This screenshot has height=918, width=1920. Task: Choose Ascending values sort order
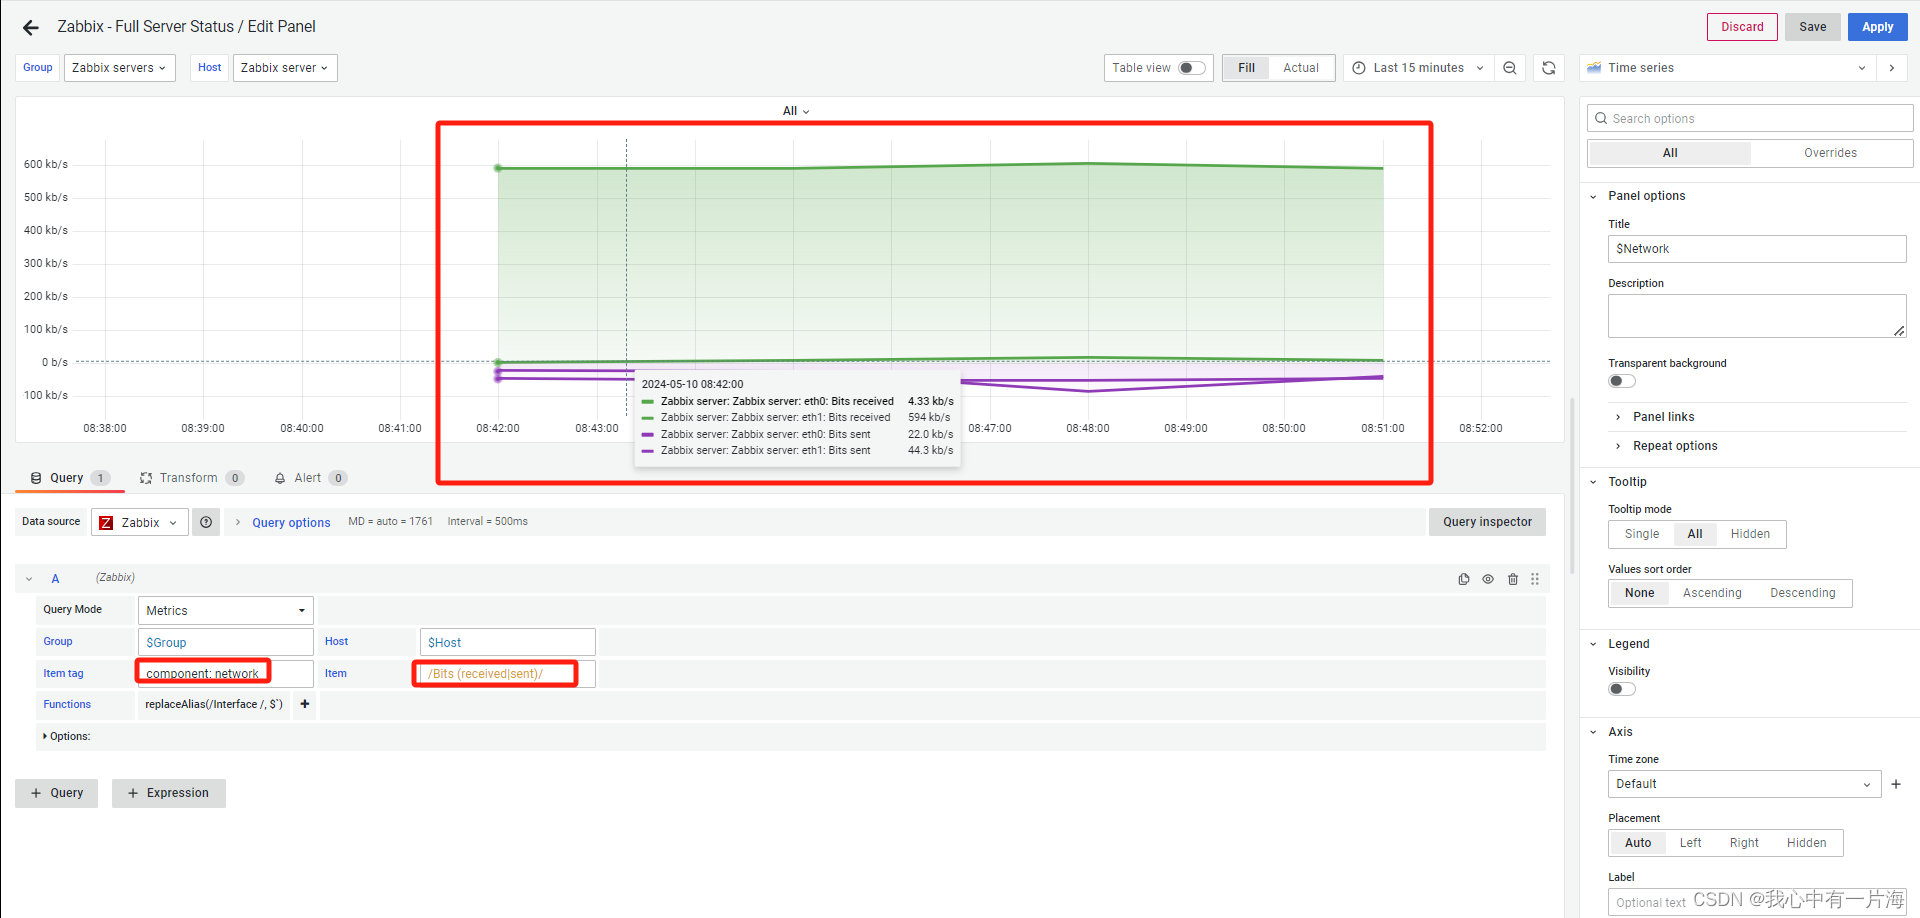[x=1712, y=593]
